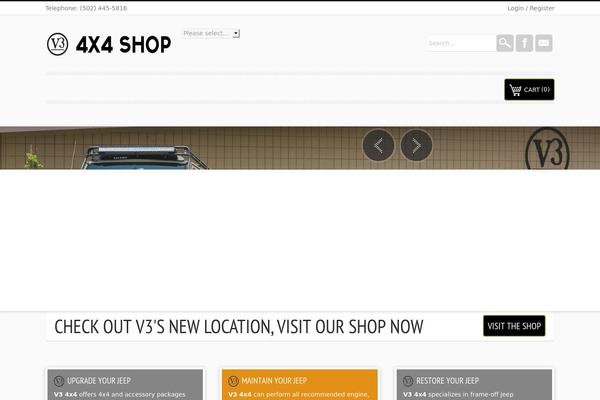Image resolution: width=600 pixels, height=400 pixels.
Task: Click the shopping cart icon
Action: (515, 90)
